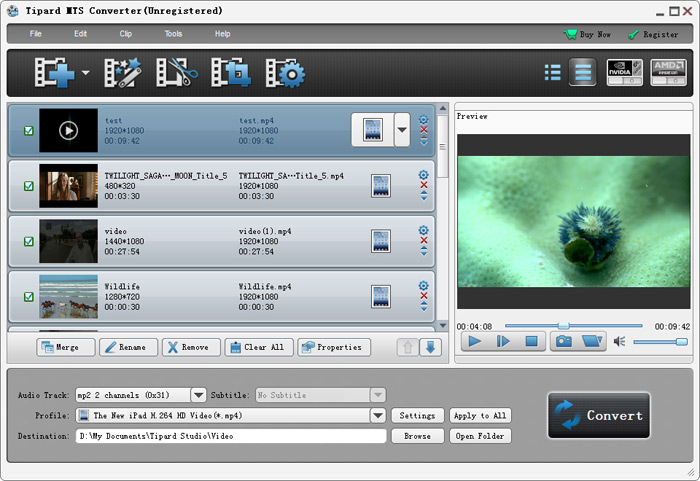Open the Clip scissors tool icon
Image resolution: width=700 pixels, height=481 pixels.
(x=177, y=72)
